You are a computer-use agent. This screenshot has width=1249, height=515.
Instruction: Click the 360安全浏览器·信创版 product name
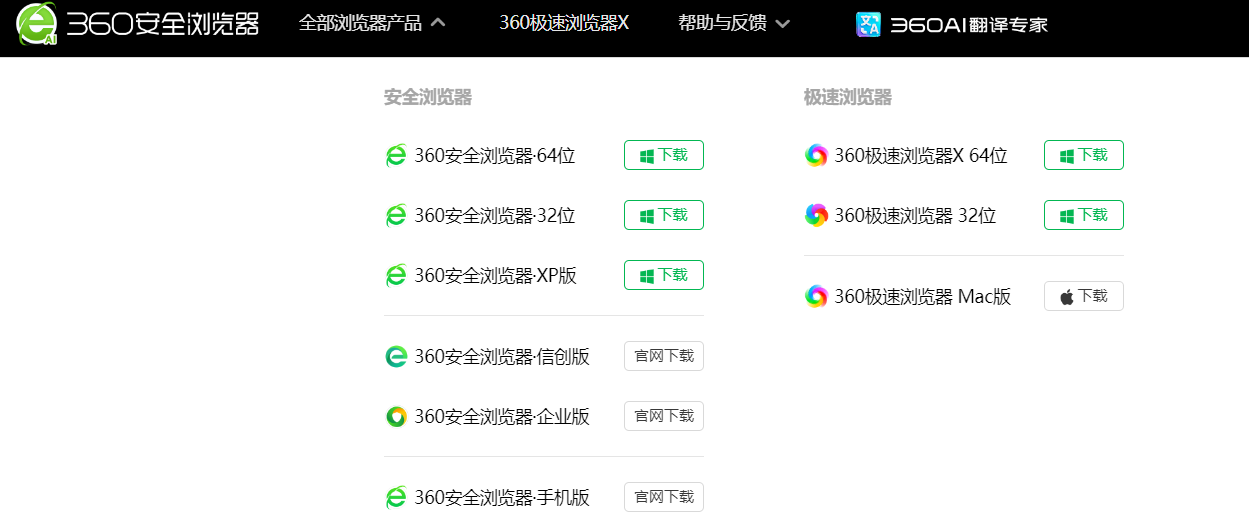click(x=502, y=357)
